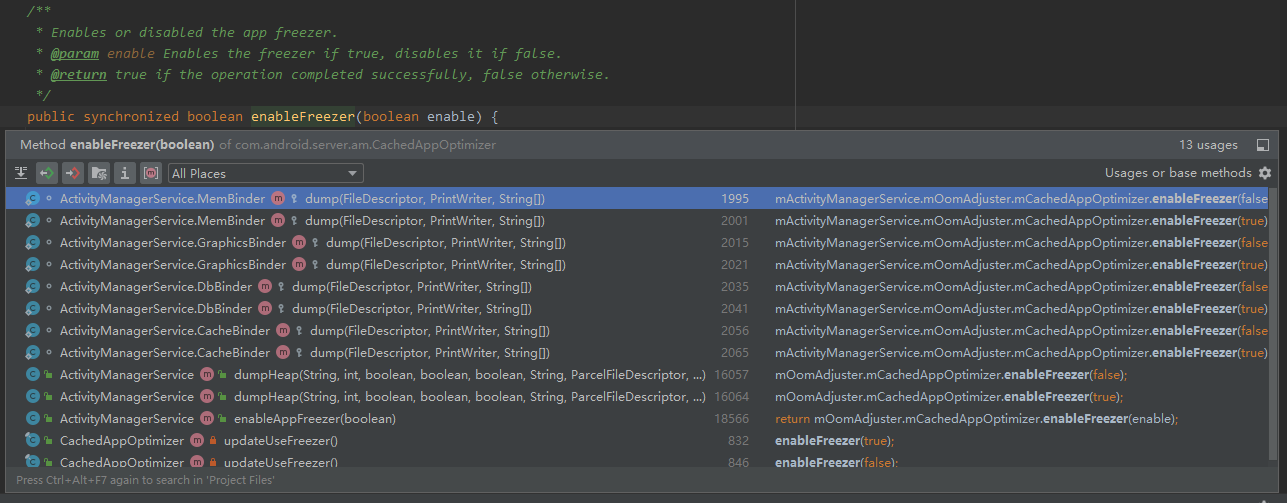Click the Press Ctrl+Alt+F7 hint in the popup footer
Screen dimensions: 1287x503
coord(145,480)
